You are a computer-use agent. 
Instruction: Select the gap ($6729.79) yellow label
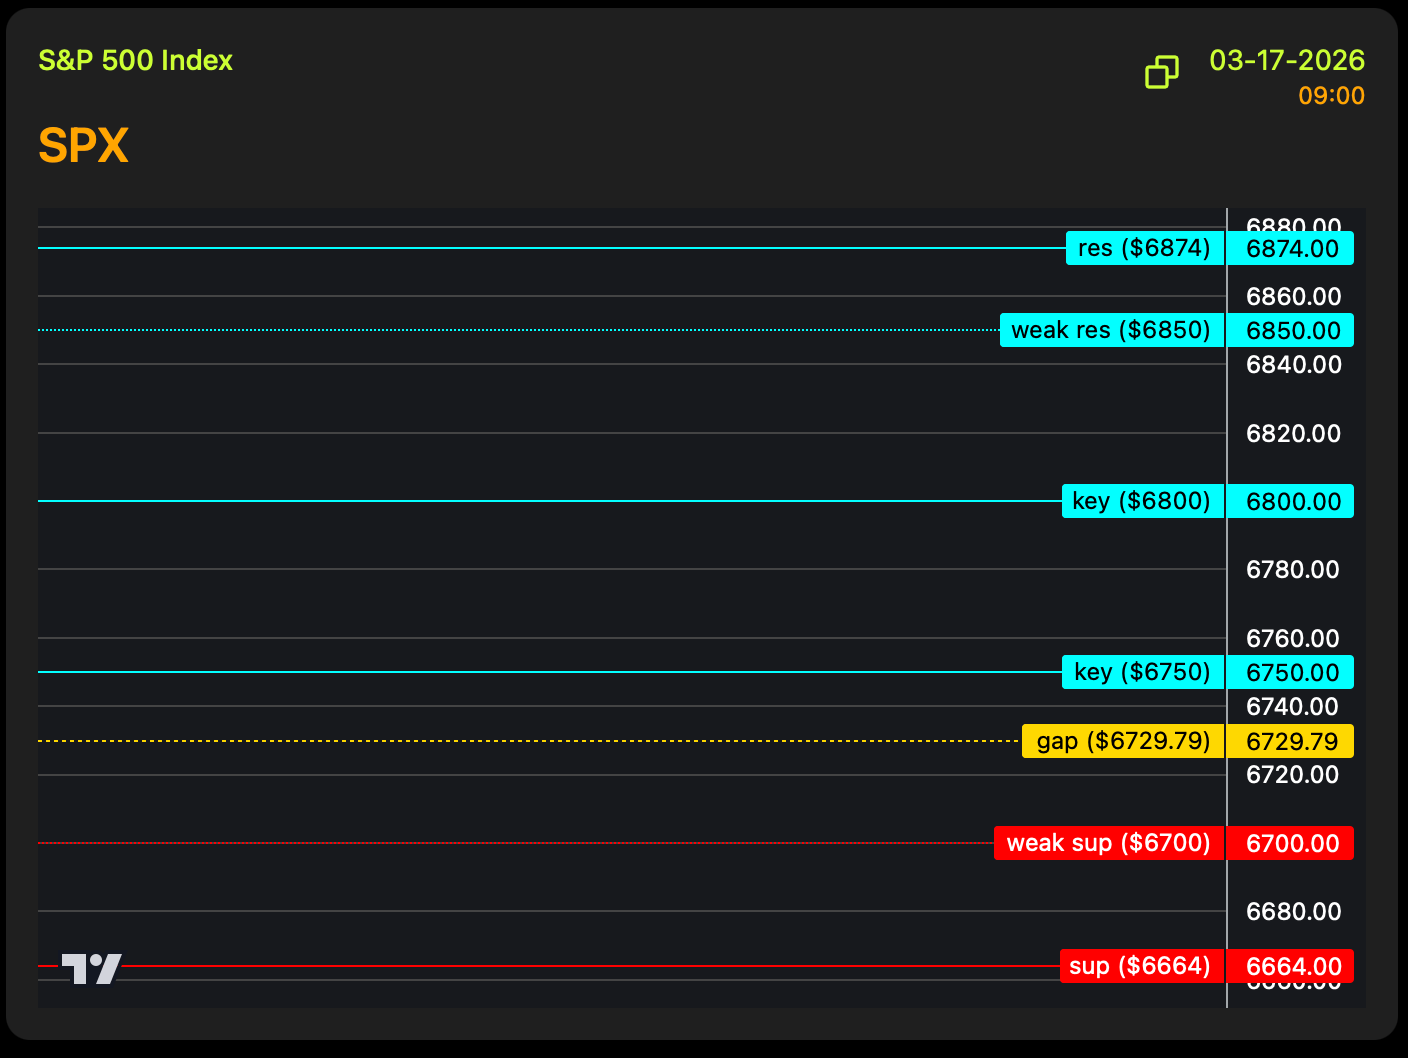click(1124, 741)
